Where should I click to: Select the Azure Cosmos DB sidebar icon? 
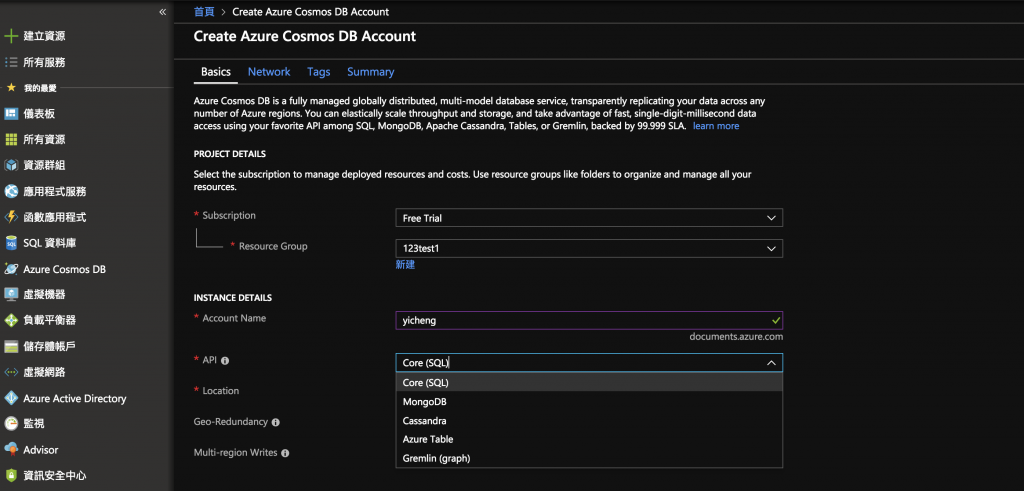(x=12, y=269)
